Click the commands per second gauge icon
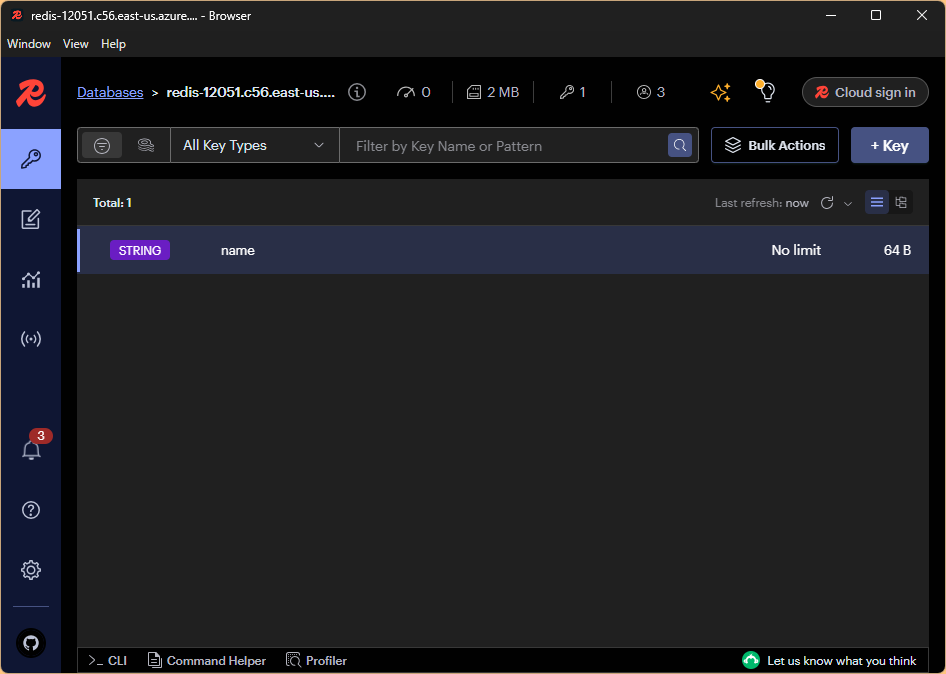Viewport: 946px width, 674px height. pos(405,92)
